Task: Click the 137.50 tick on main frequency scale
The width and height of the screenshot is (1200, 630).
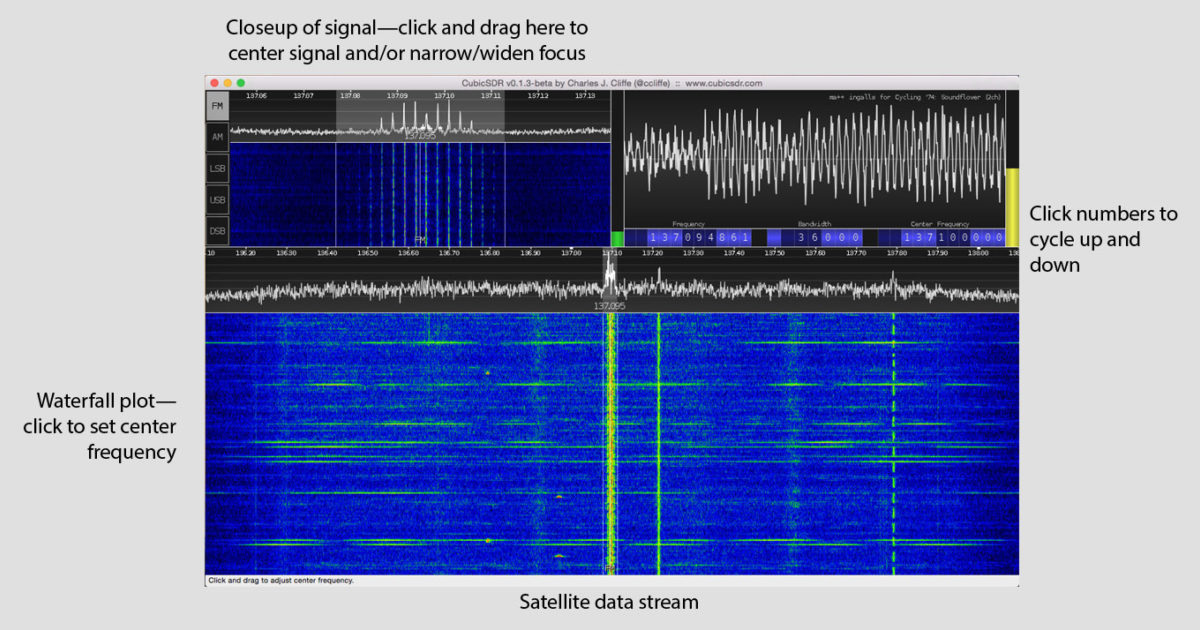Action: tap(774, 253)
